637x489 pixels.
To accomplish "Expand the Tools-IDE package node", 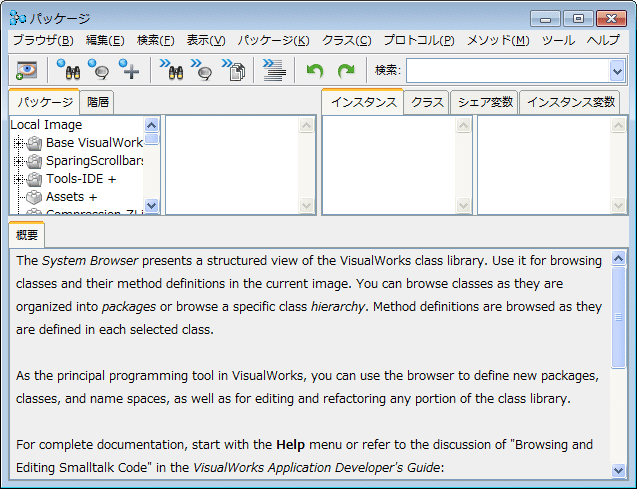I will click(x=18, y=179).
